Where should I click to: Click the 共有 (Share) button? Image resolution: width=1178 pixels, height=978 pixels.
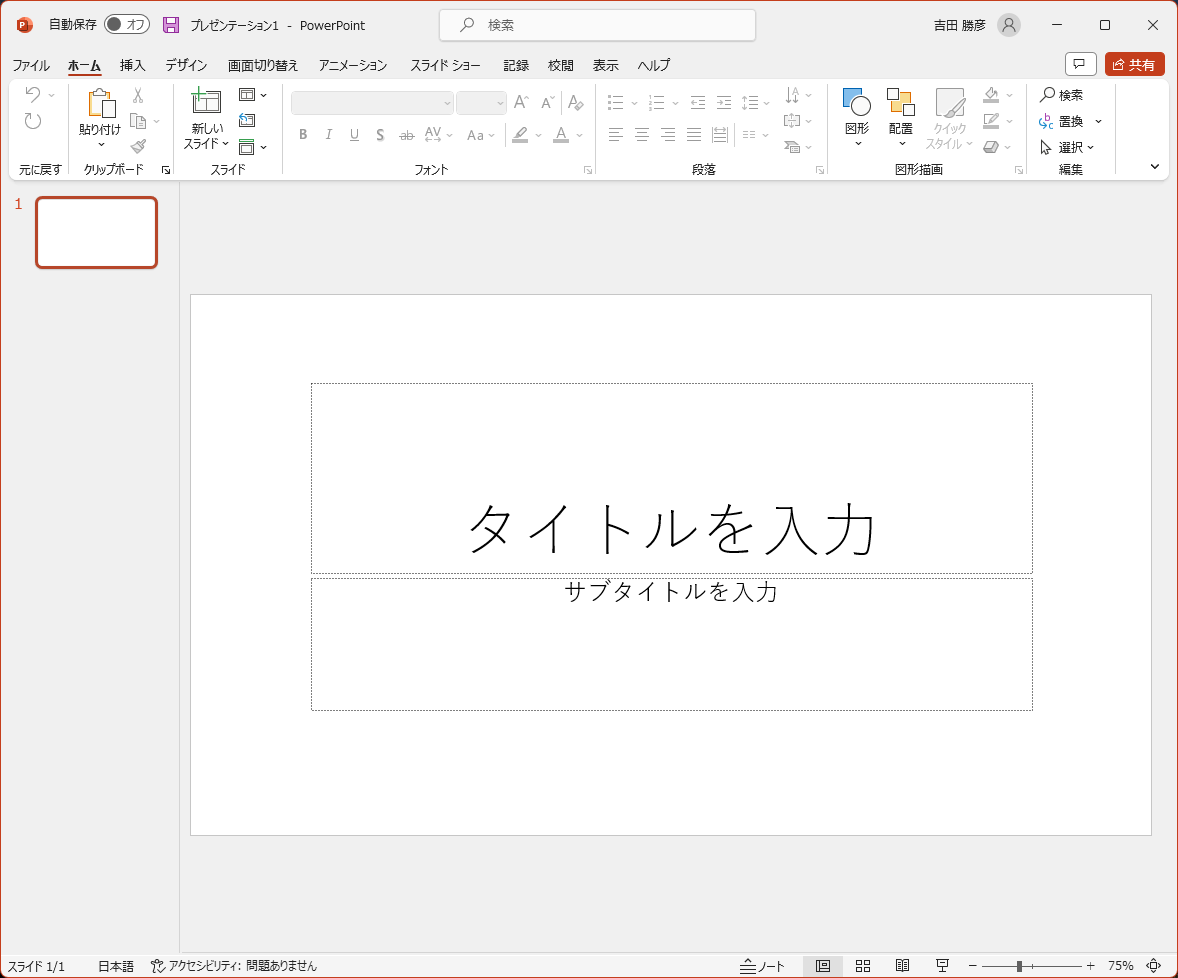[x=1134, y=63]
